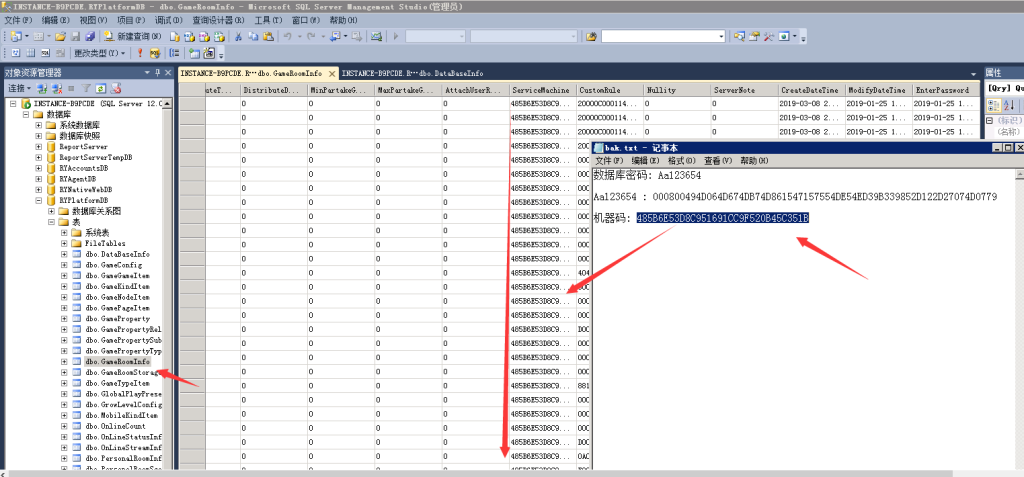Expand the dbo.GameConfig table node
Screen dimensions: 1024x477
pyautogui.click(x=64, y=265)
